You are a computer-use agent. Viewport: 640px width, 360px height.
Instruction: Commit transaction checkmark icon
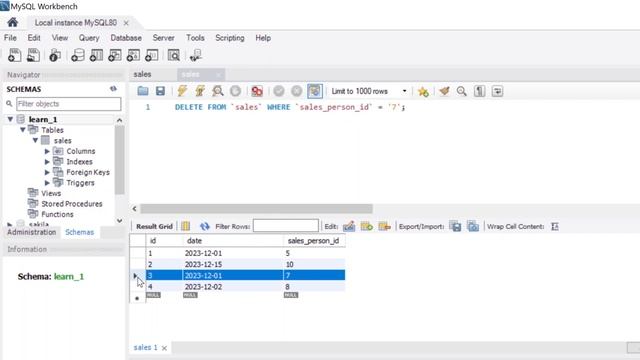pos(279,91)
